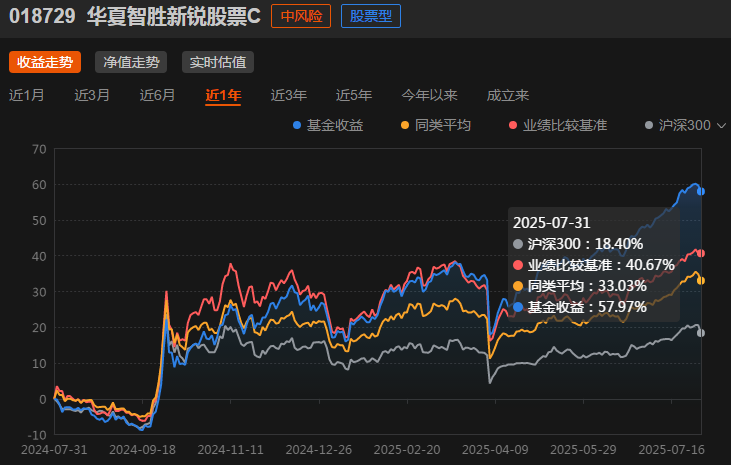The image size is (731, 465).
Task: Click x-axis date label 2025-05-29
Action: [x=583, y=450]
